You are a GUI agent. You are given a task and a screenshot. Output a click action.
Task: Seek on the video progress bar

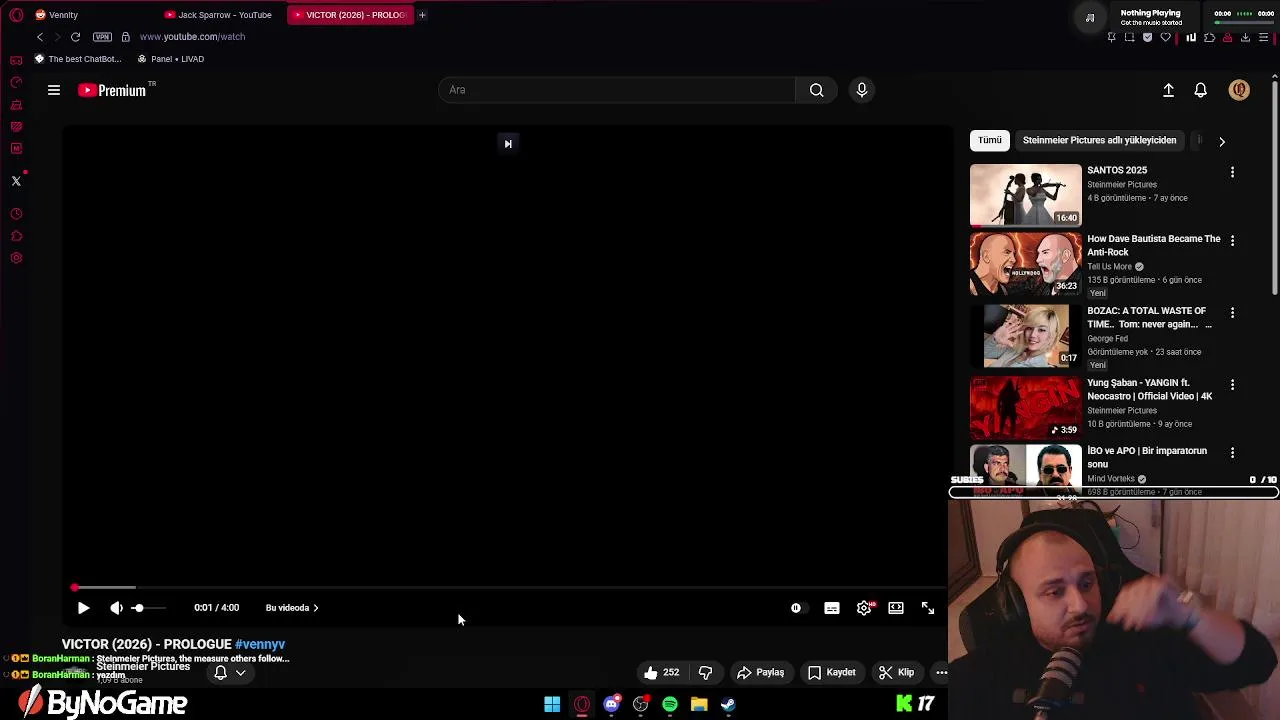click(x=509, y=587)
